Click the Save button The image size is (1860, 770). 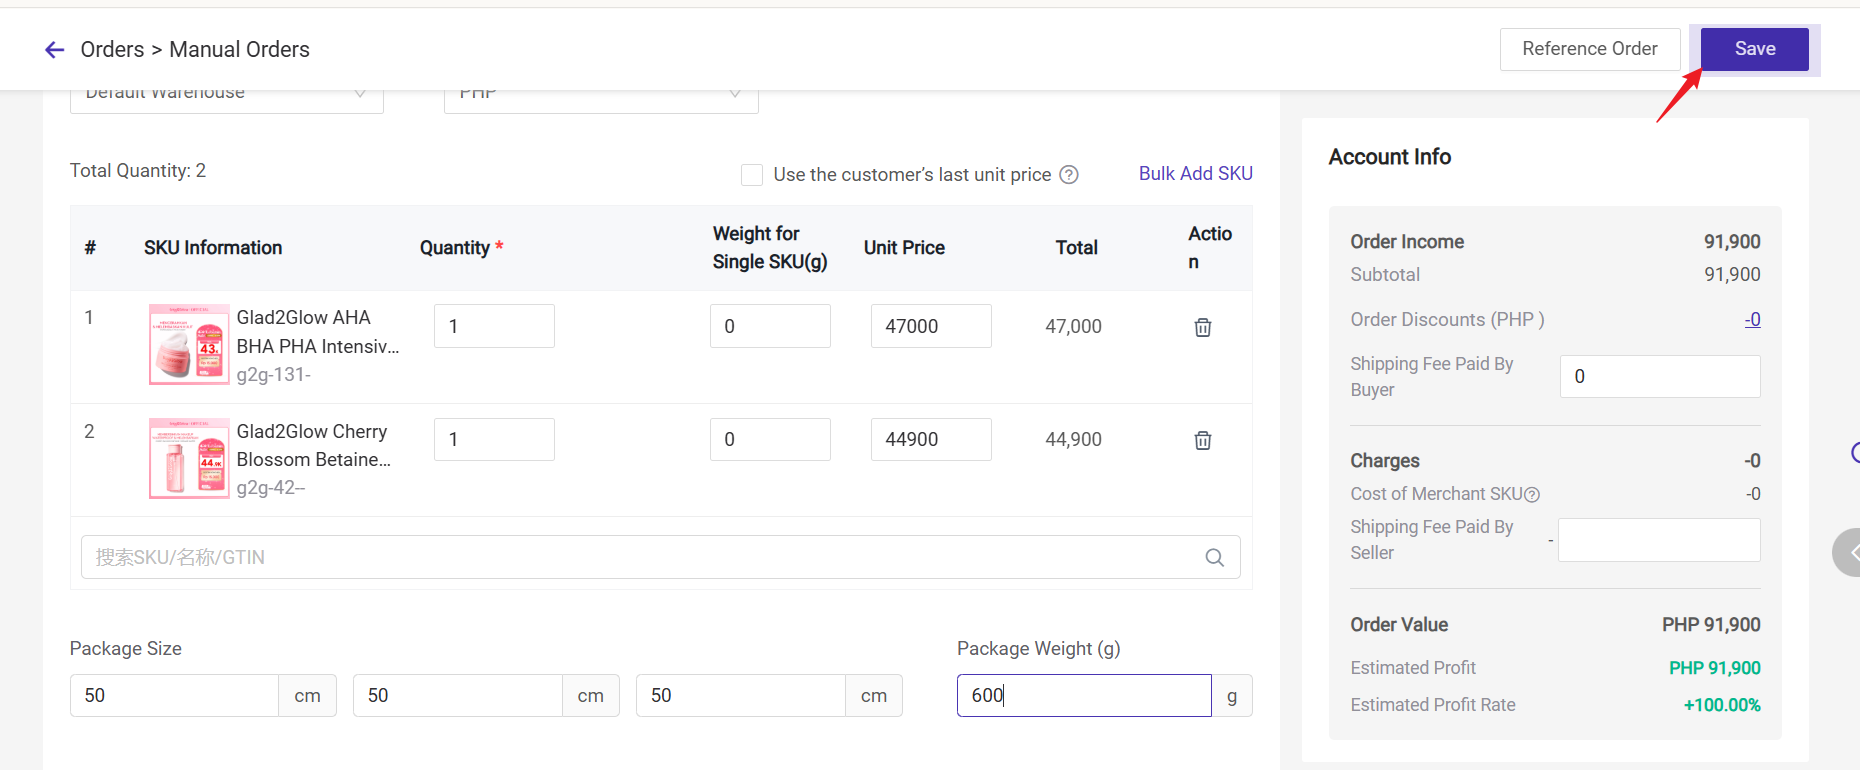[1754, 49]
